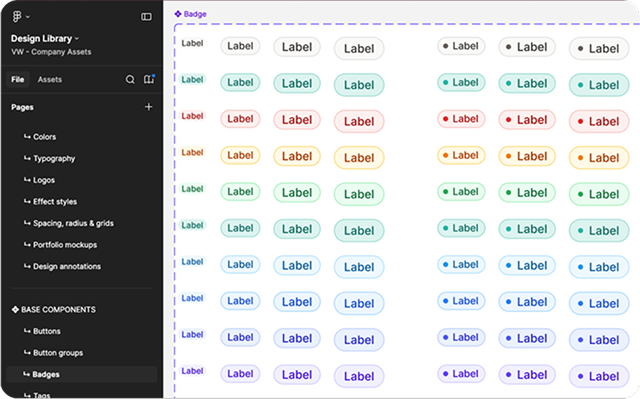The image size is (640, 399).
Task: Click the search magnifier icon
Action: [x=130, y=79]
